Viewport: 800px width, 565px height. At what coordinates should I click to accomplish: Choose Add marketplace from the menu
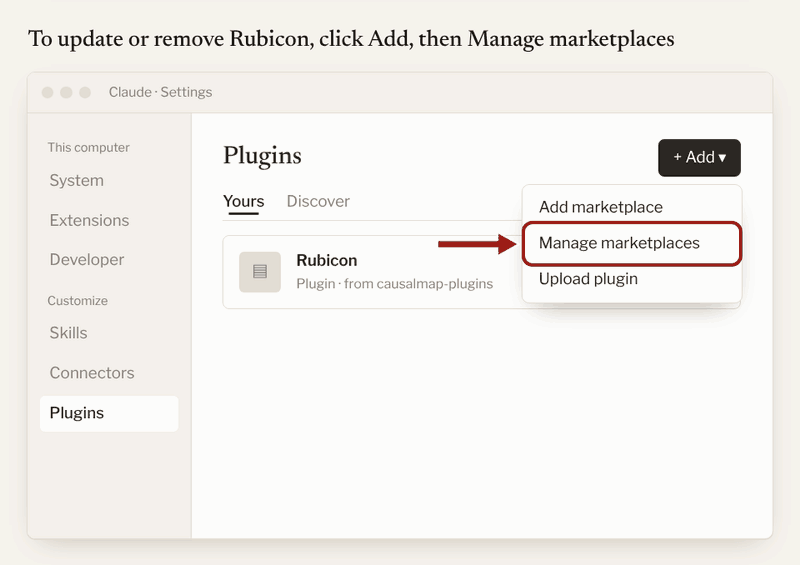point(601,207)
